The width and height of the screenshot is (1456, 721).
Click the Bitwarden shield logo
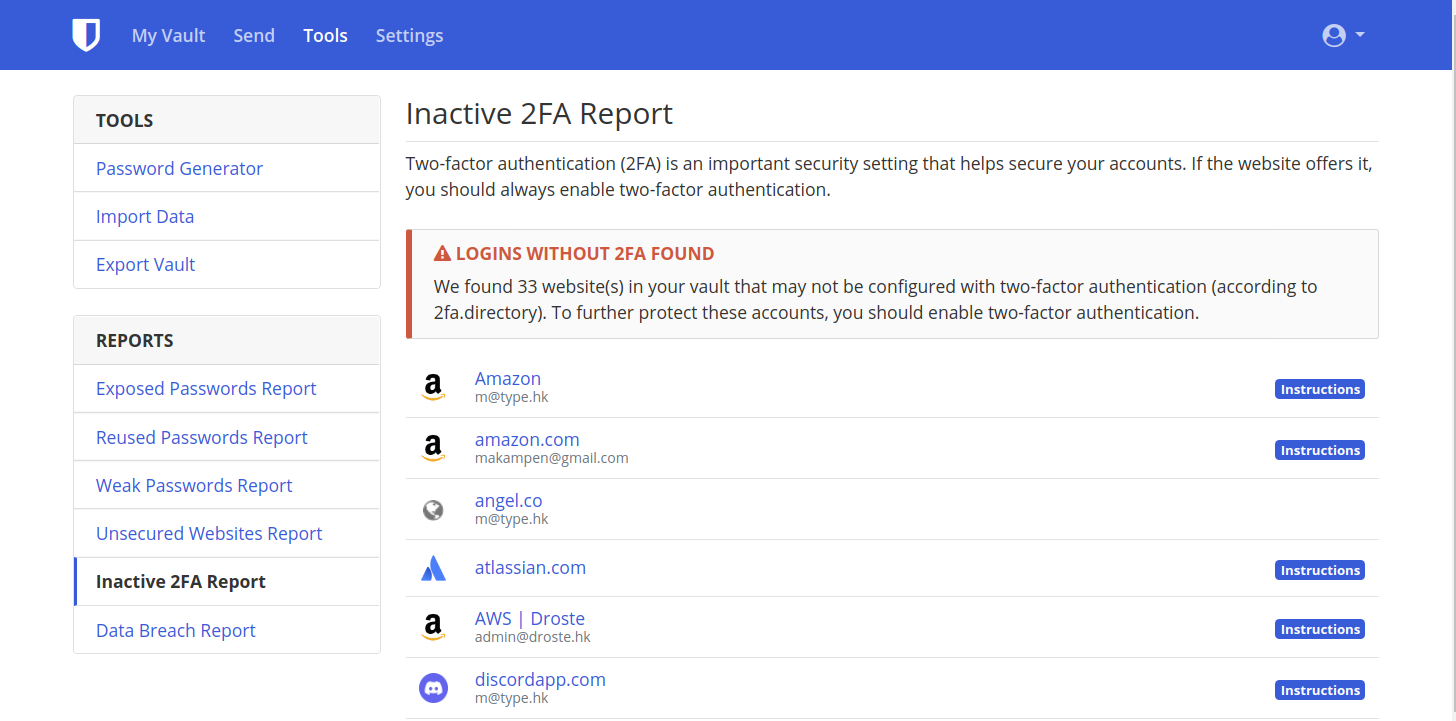[x=86, y=35]
